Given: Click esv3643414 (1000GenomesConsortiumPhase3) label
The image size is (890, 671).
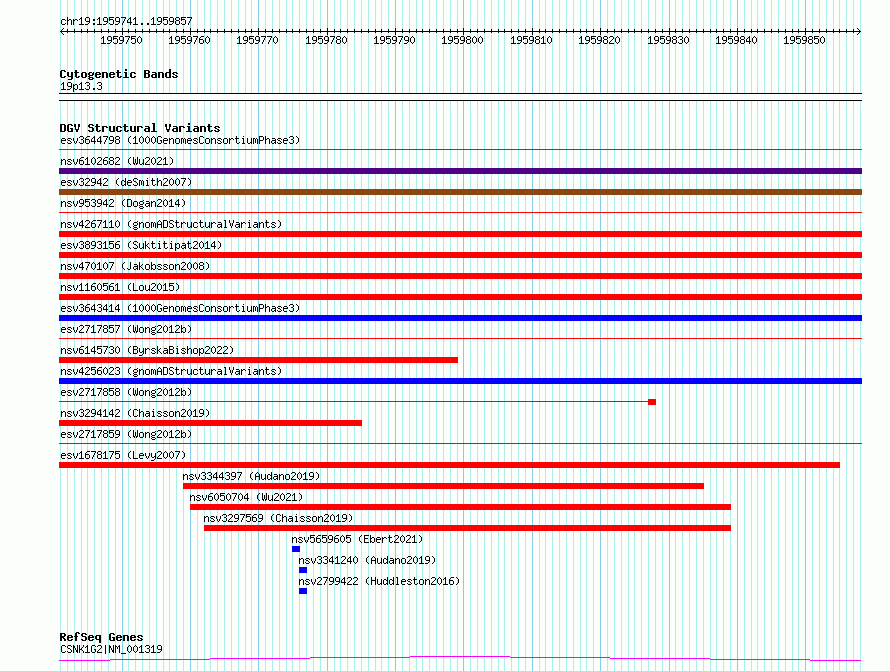Looking at the screenshot, I should (x=180, y=308).
